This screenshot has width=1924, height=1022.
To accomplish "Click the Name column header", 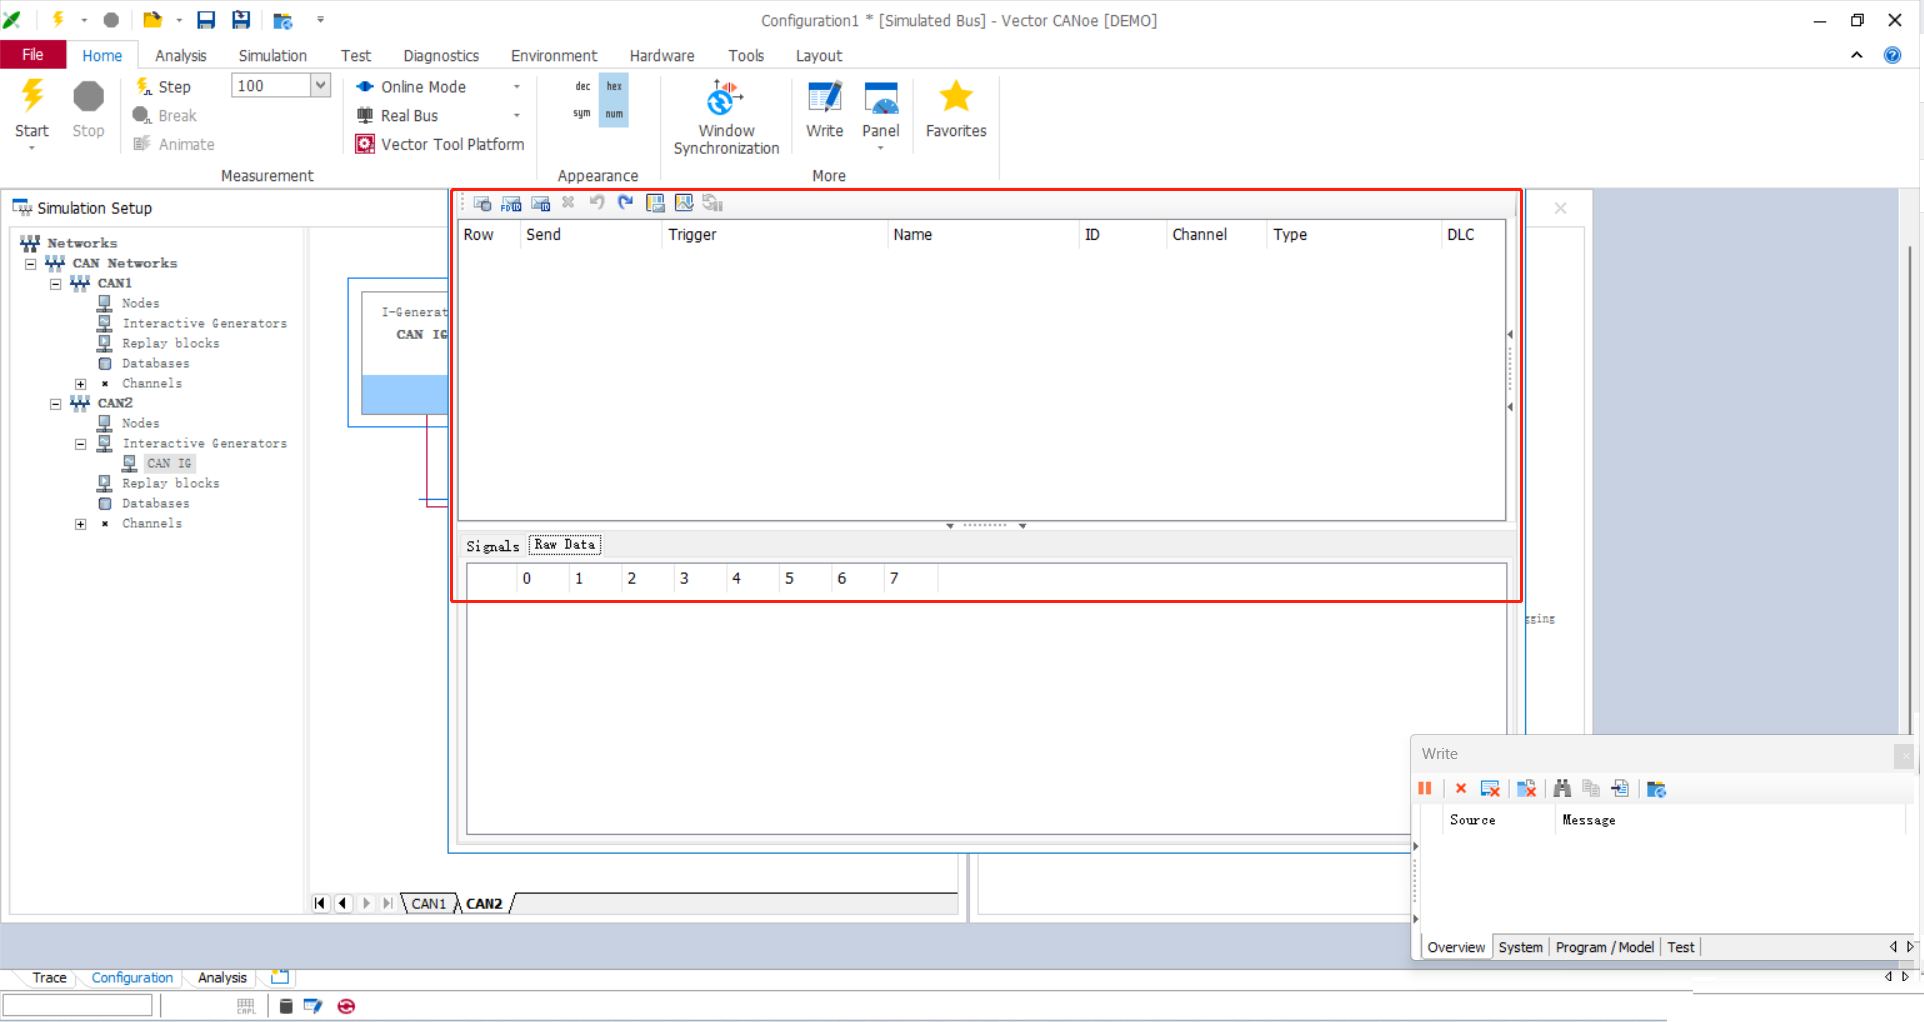I will (983, 235).
